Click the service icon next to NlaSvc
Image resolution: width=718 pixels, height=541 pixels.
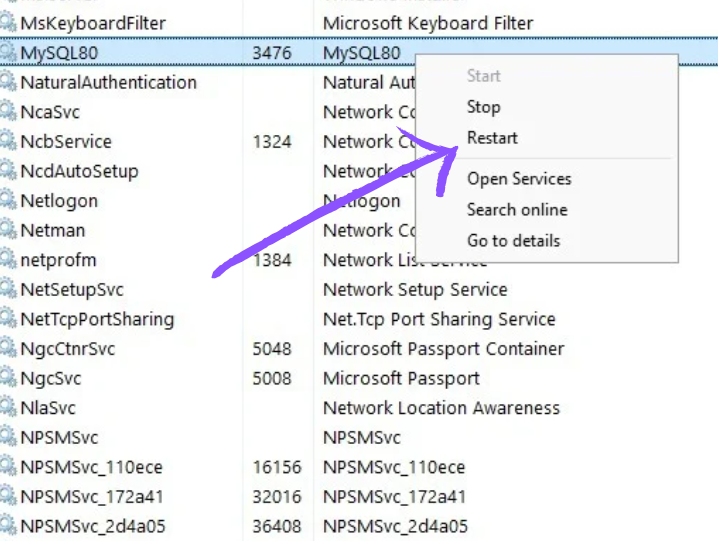click(x=9, y=408)
